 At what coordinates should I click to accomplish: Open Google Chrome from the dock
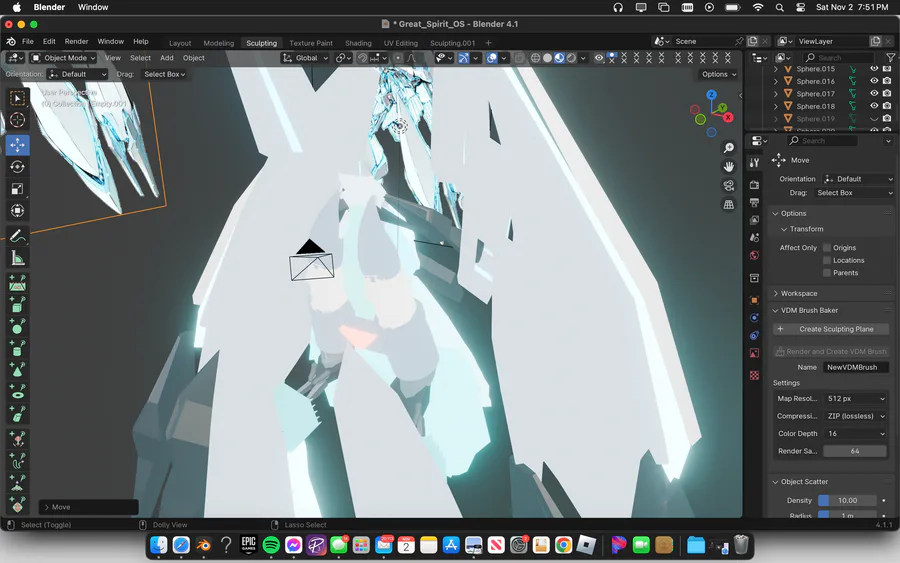tap(563, 545)
